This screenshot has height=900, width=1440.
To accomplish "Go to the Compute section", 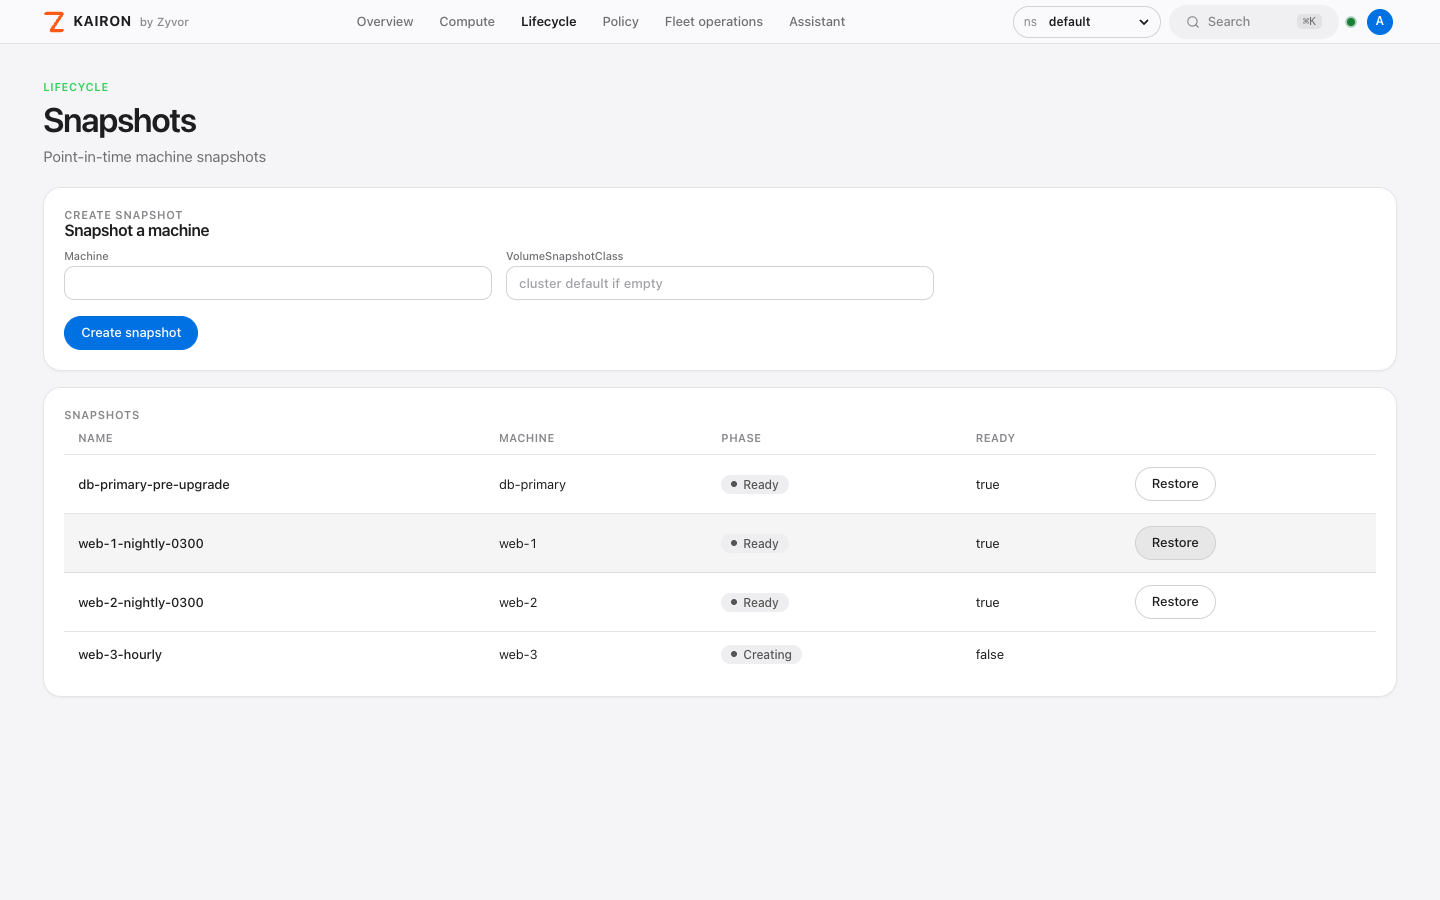I will pyautogui.click(x=467, y=22).
